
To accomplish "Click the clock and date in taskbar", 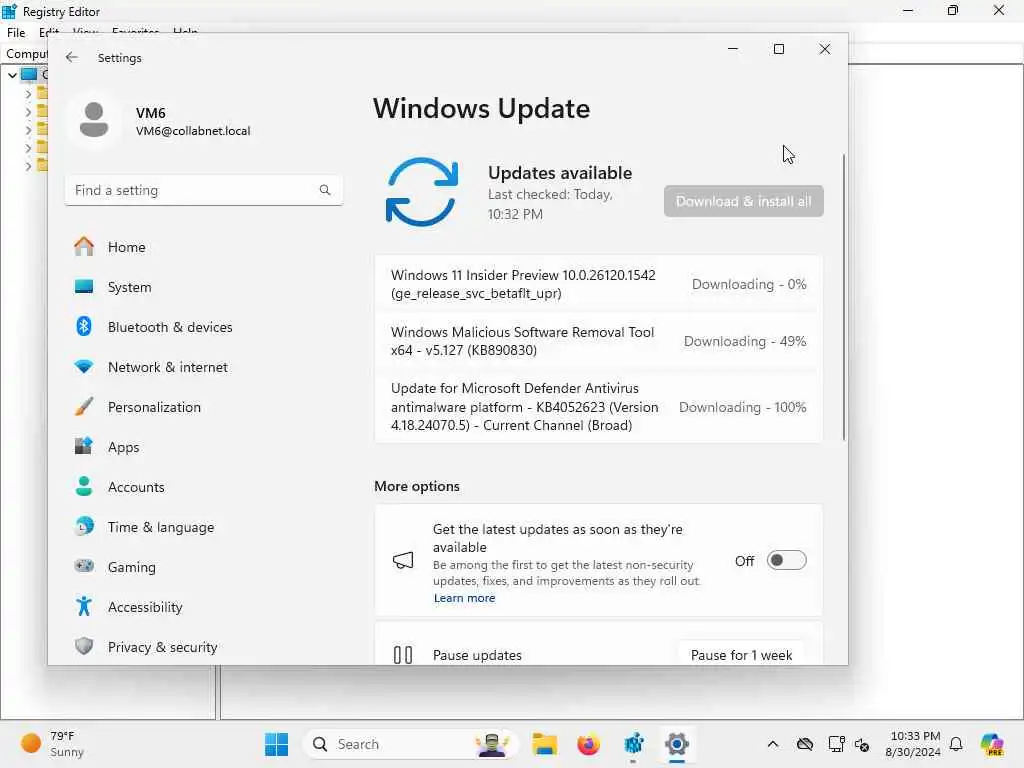I will point(913,744).
